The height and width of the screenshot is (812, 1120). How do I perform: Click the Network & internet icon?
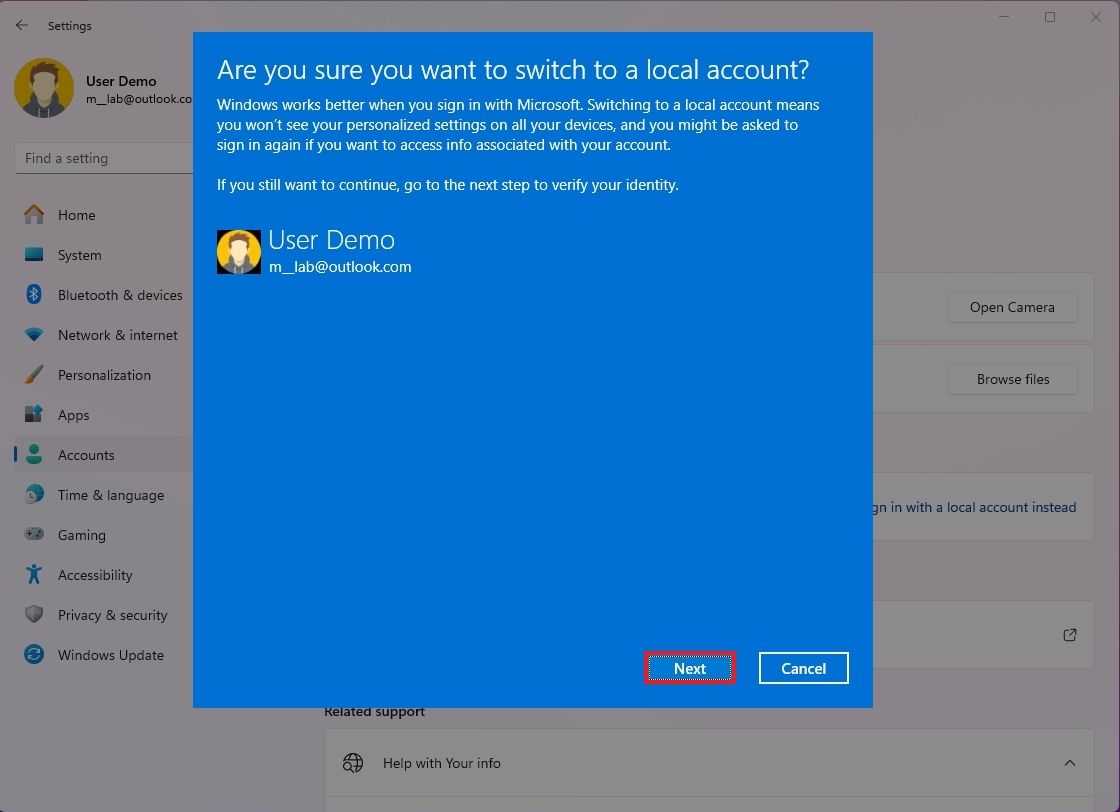(33, 335)
